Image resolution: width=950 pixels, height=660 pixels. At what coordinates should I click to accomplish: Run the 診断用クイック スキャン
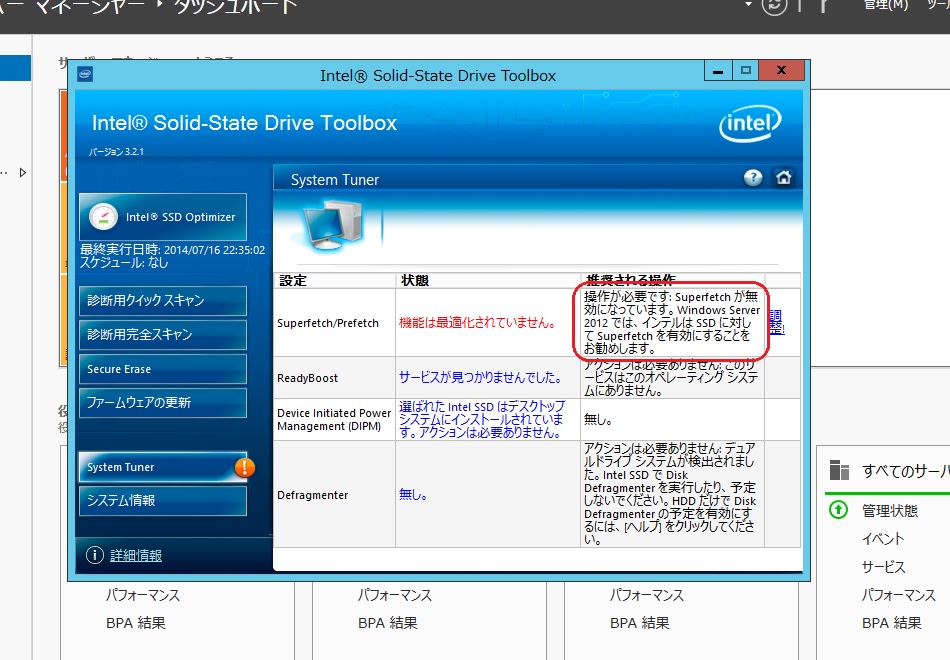163,301
